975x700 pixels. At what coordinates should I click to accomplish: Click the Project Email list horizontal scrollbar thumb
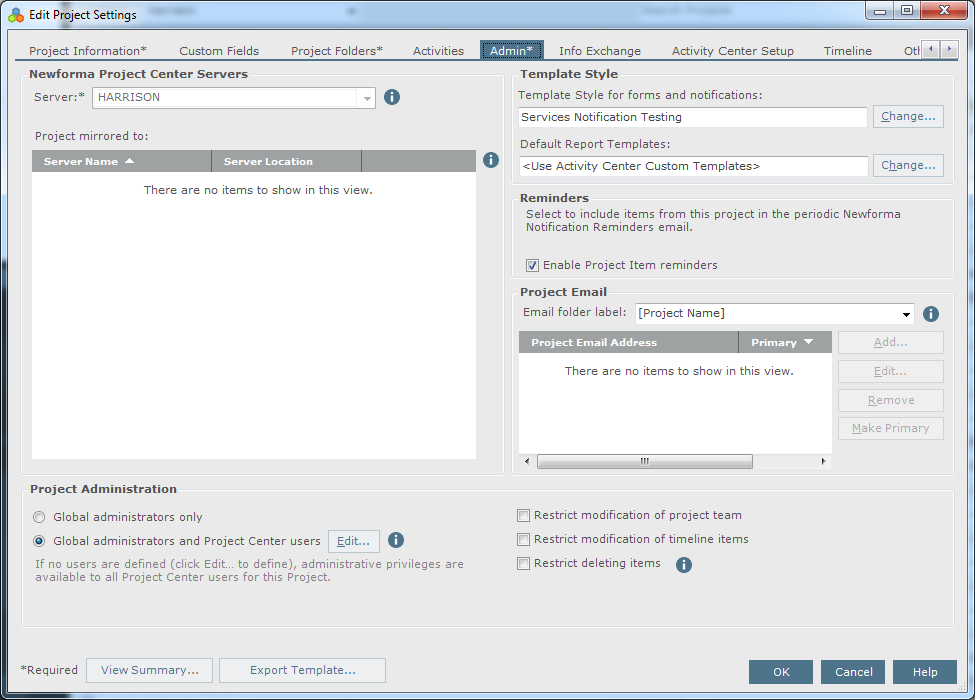point(645,461)
